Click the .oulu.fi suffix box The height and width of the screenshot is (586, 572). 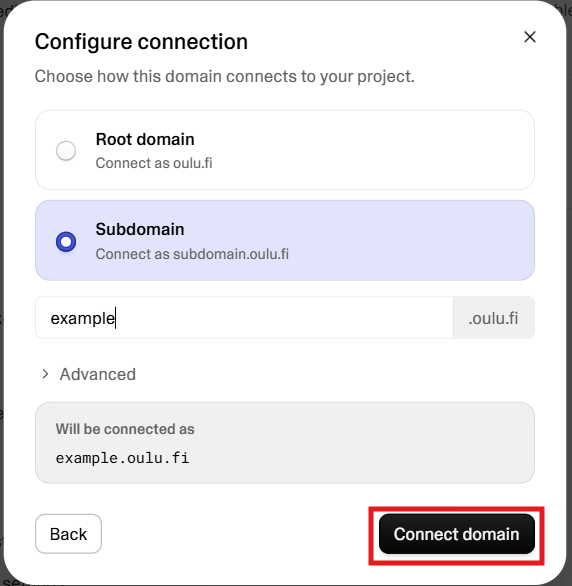click(x=494, y=318)
